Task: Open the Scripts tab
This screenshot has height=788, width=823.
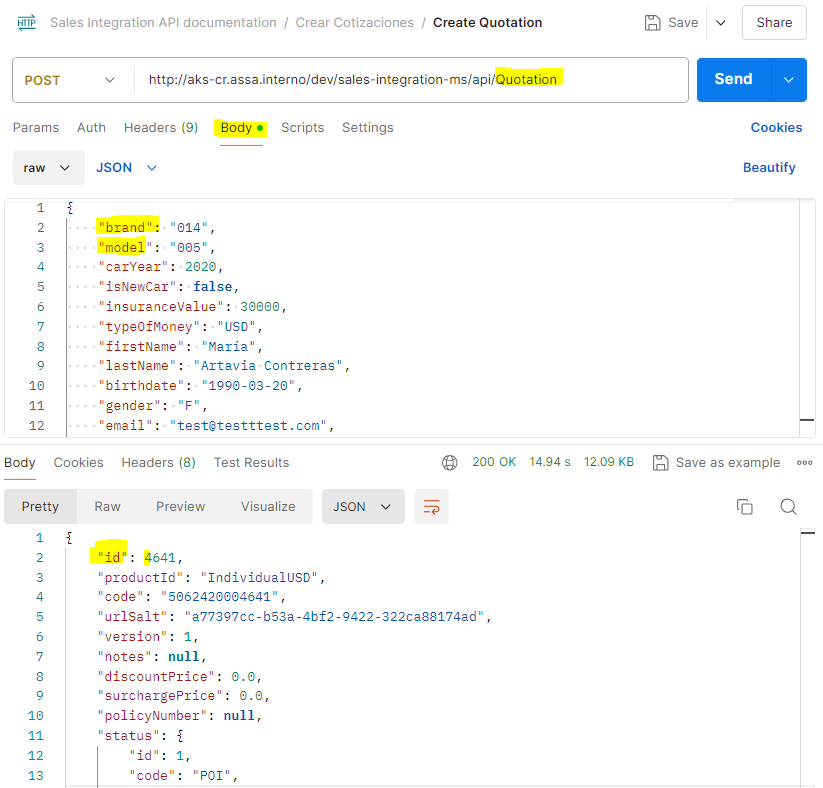Action: point(302,128)
